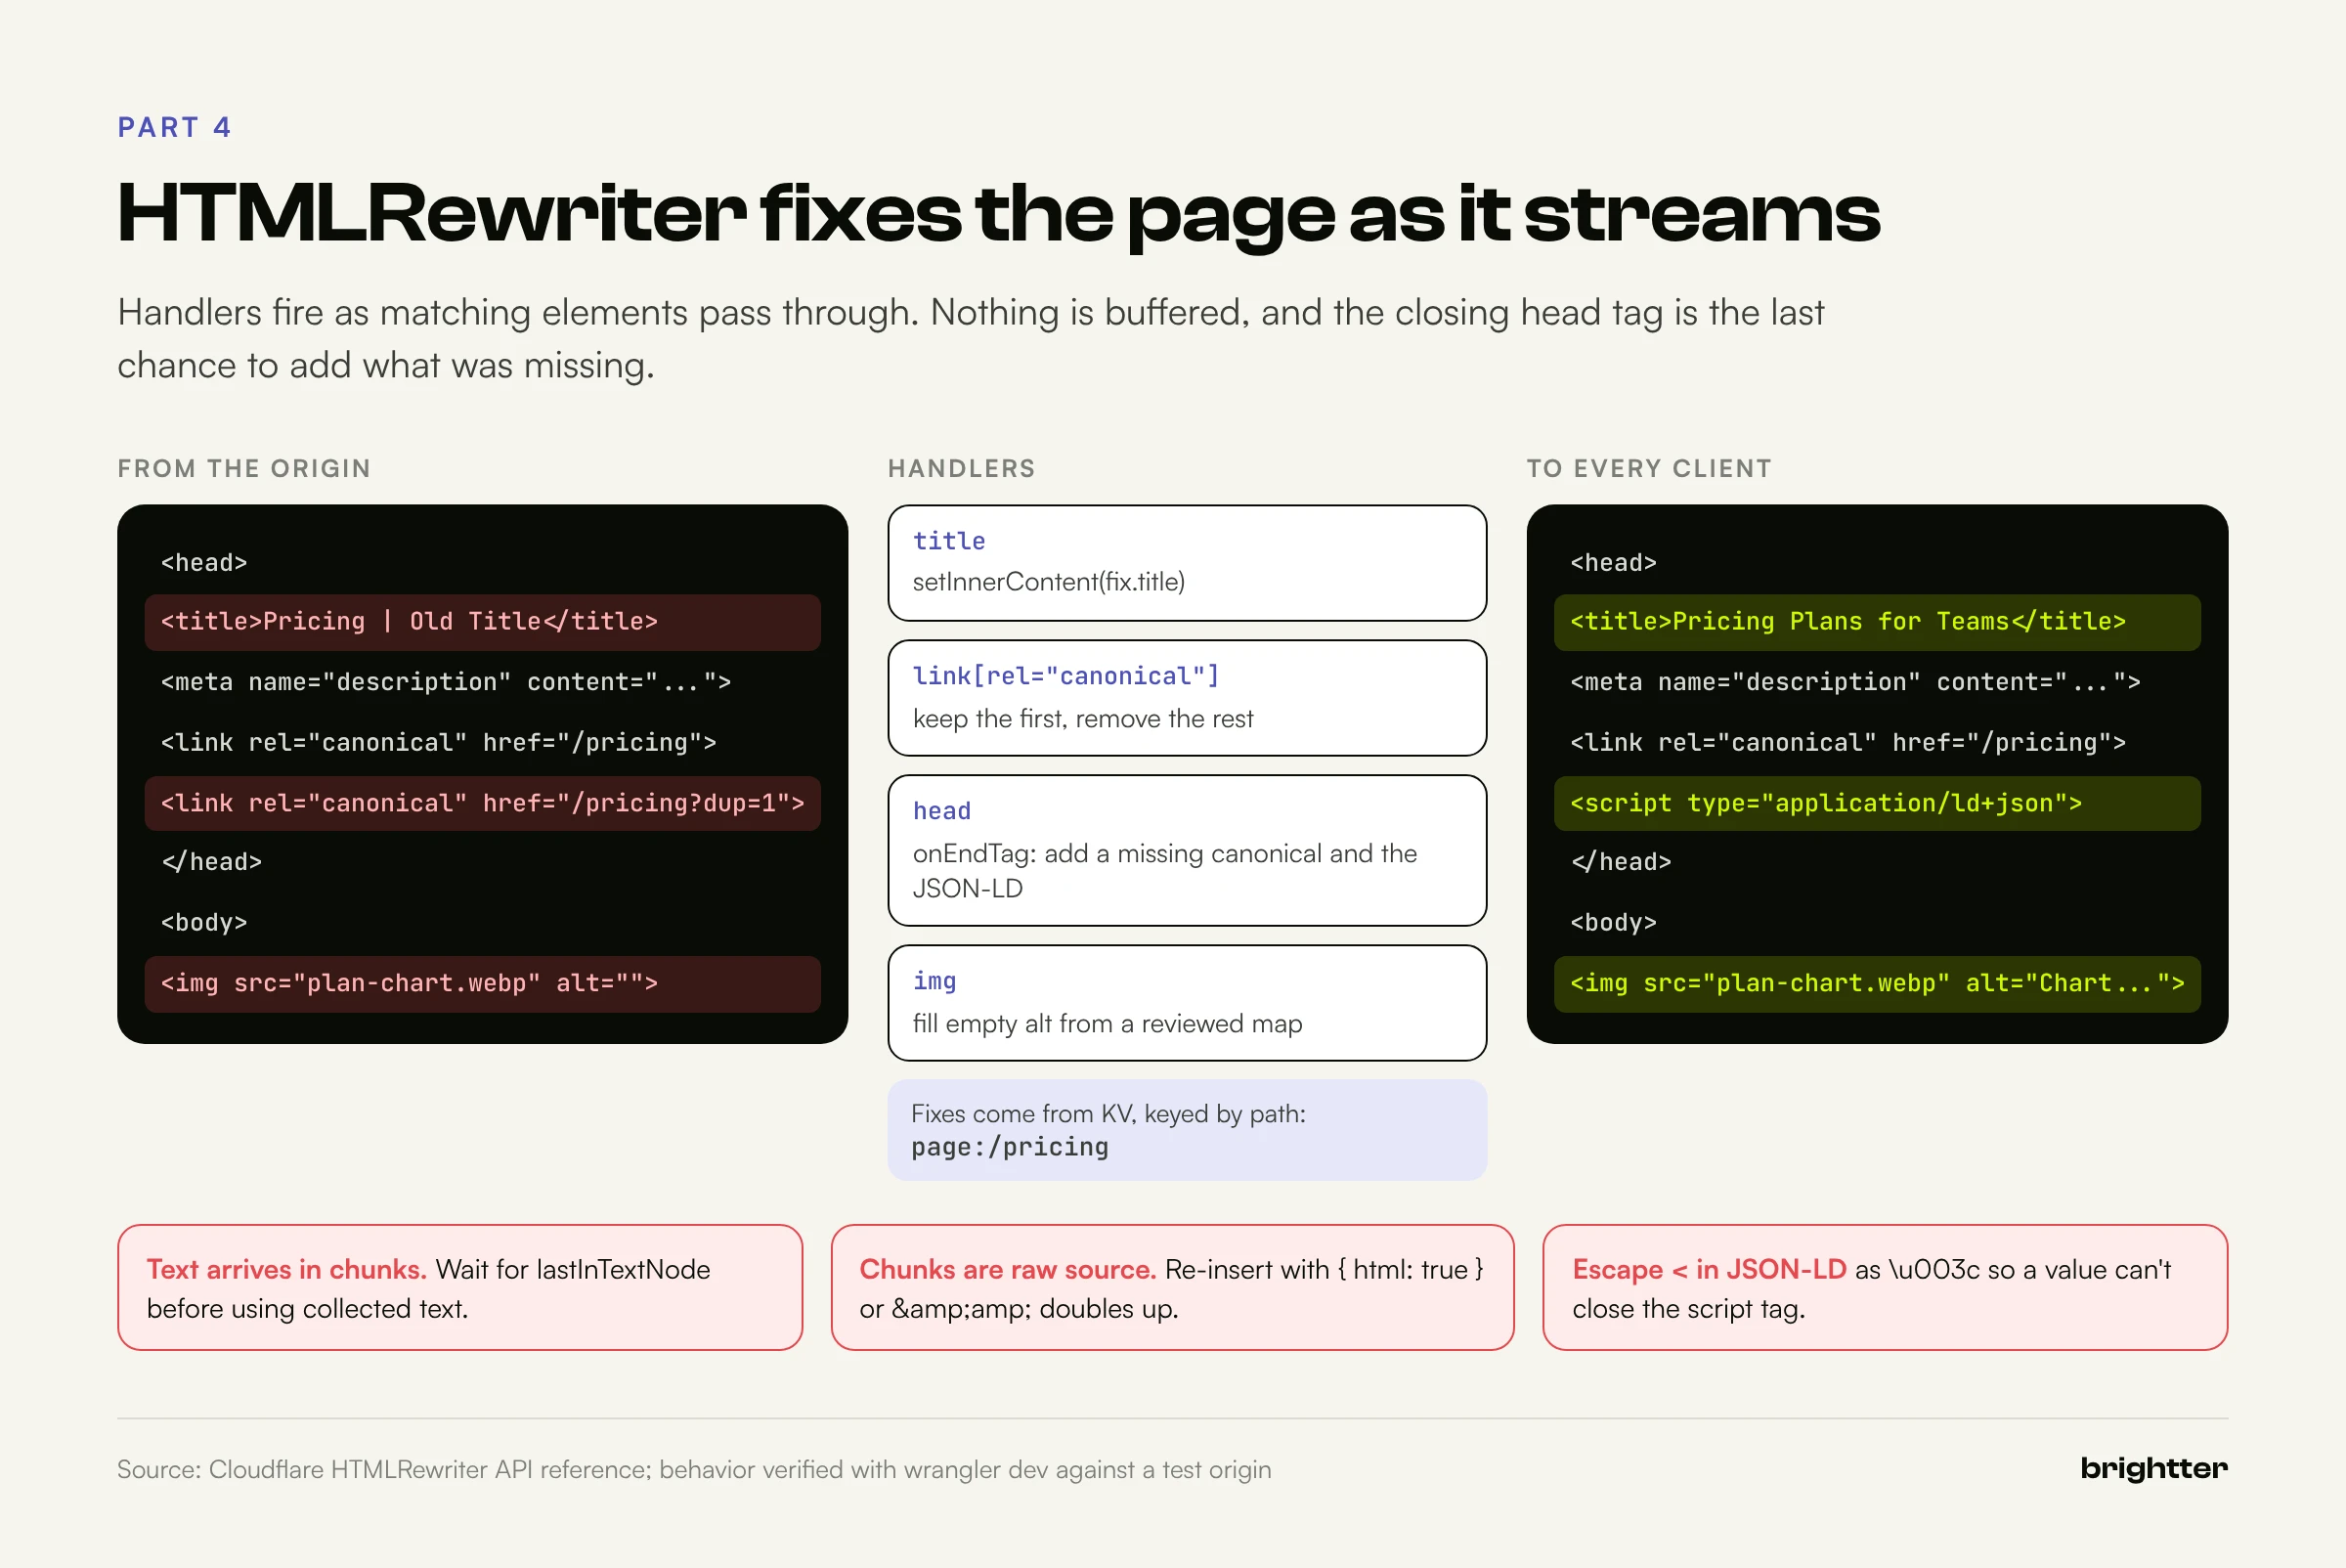2346x1568 pixels.
Task: Click the 'FROM THE ORIGIN' column heading
Action: tap(244, 468)
